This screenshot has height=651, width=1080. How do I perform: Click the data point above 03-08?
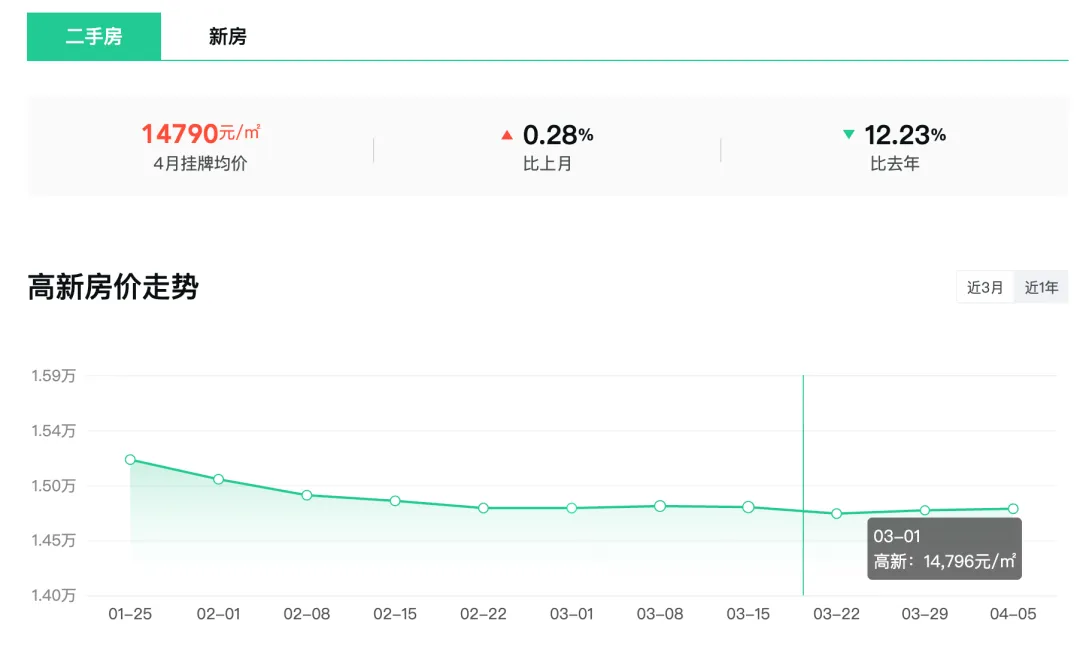pos(660,506)
